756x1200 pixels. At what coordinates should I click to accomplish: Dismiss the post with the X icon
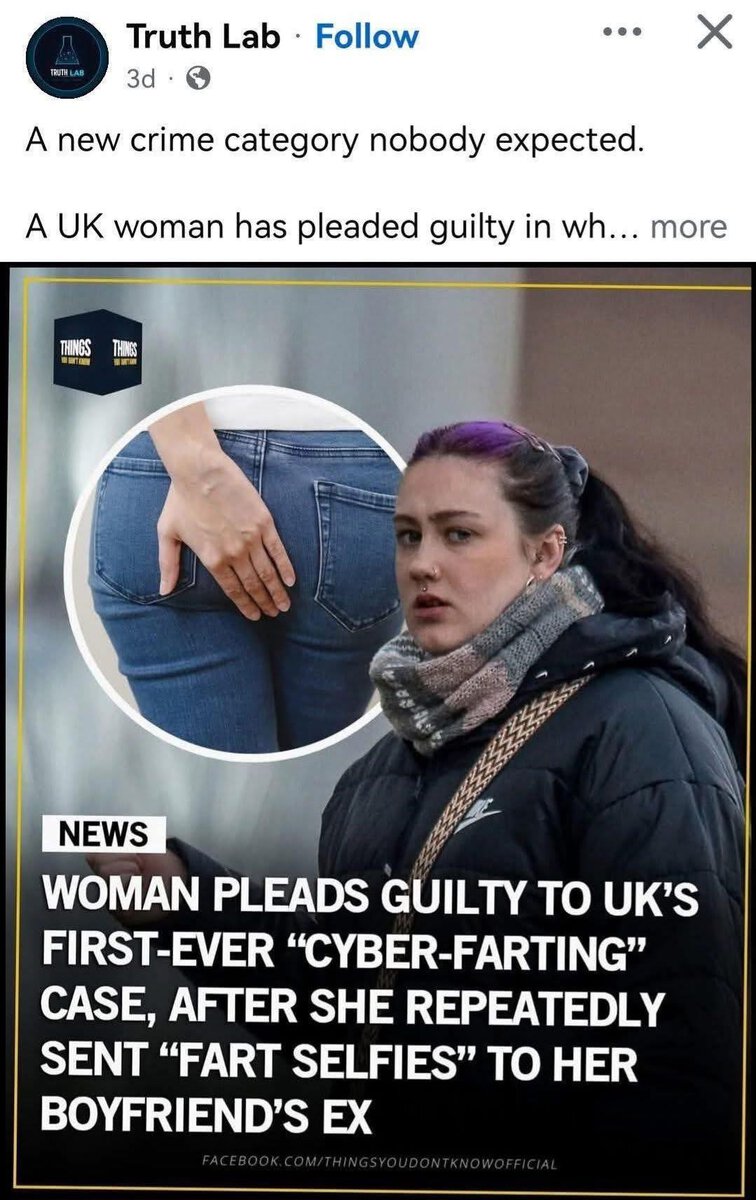tap(713, 34)
